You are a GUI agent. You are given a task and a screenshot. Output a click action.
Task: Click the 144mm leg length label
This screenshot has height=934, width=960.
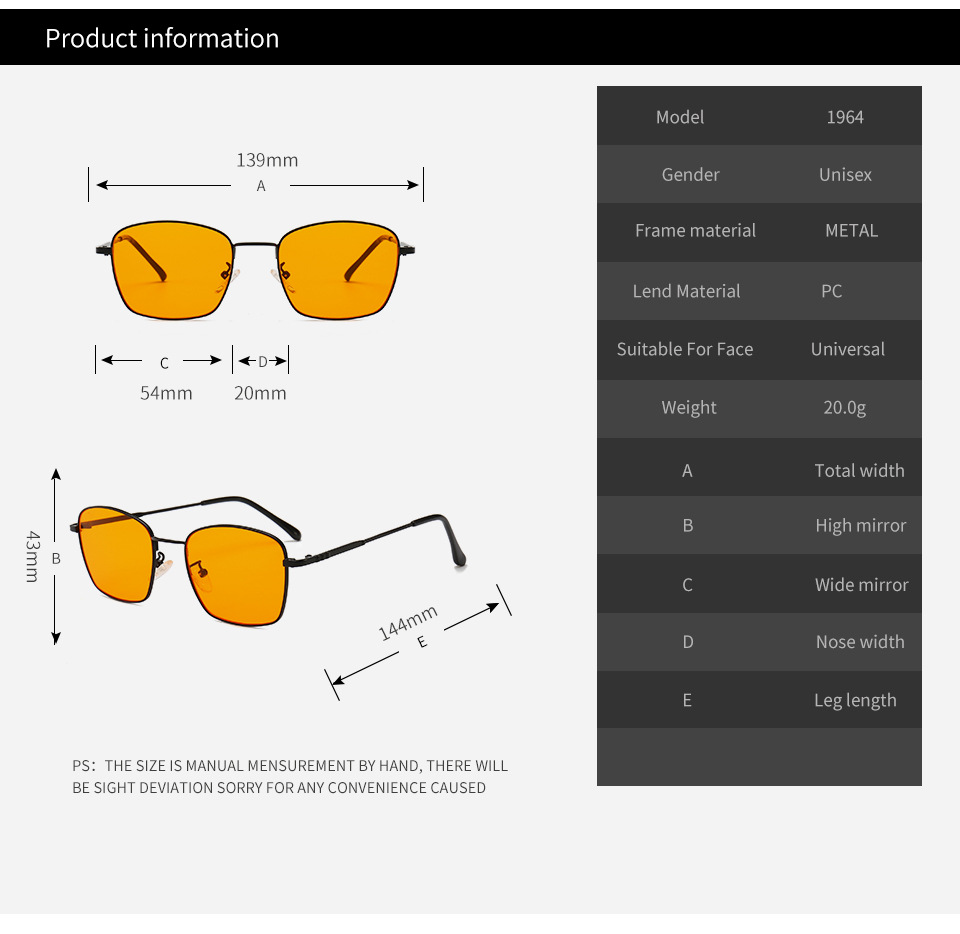pyautogui.click(x=408, y=622)
